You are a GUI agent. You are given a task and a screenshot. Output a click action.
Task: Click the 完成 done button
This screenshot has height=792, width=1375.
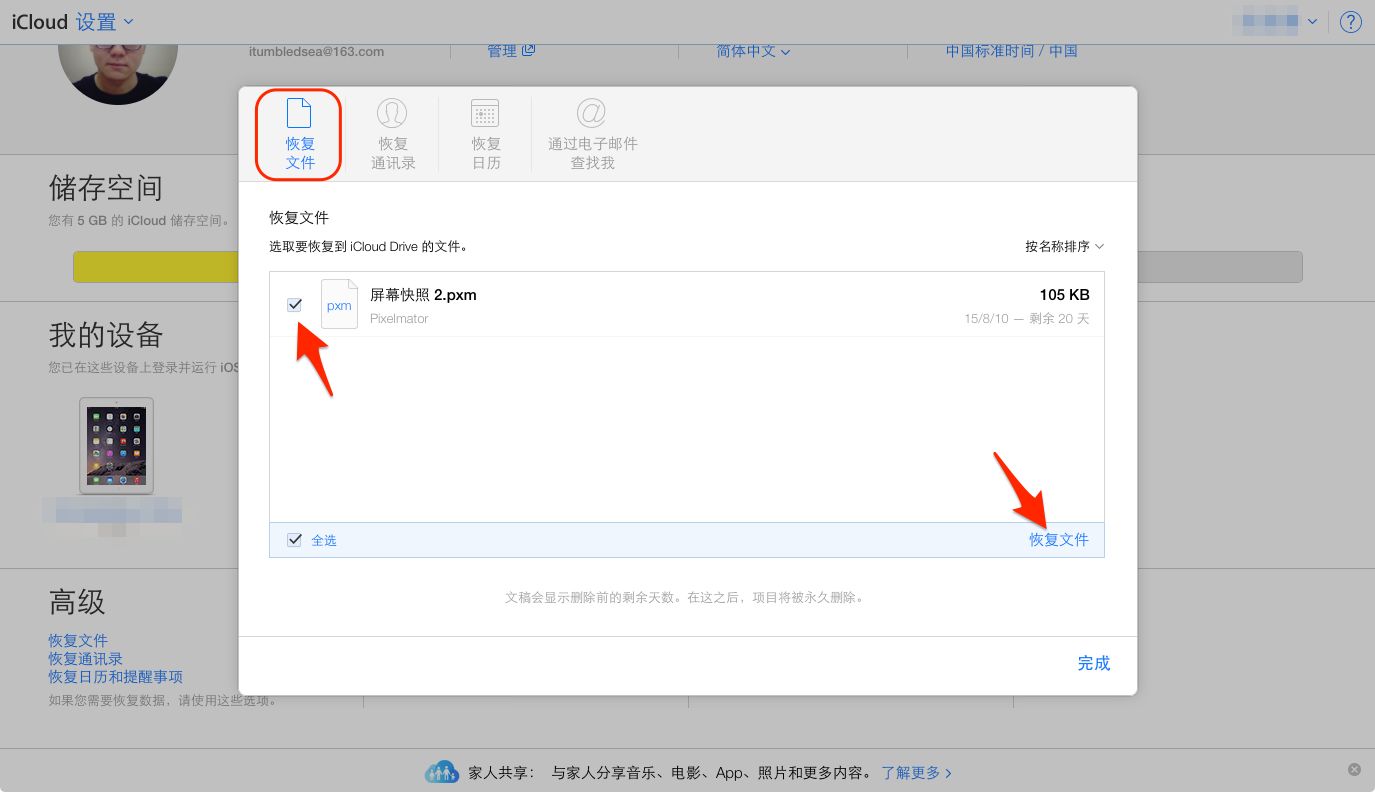[1093, 663]
